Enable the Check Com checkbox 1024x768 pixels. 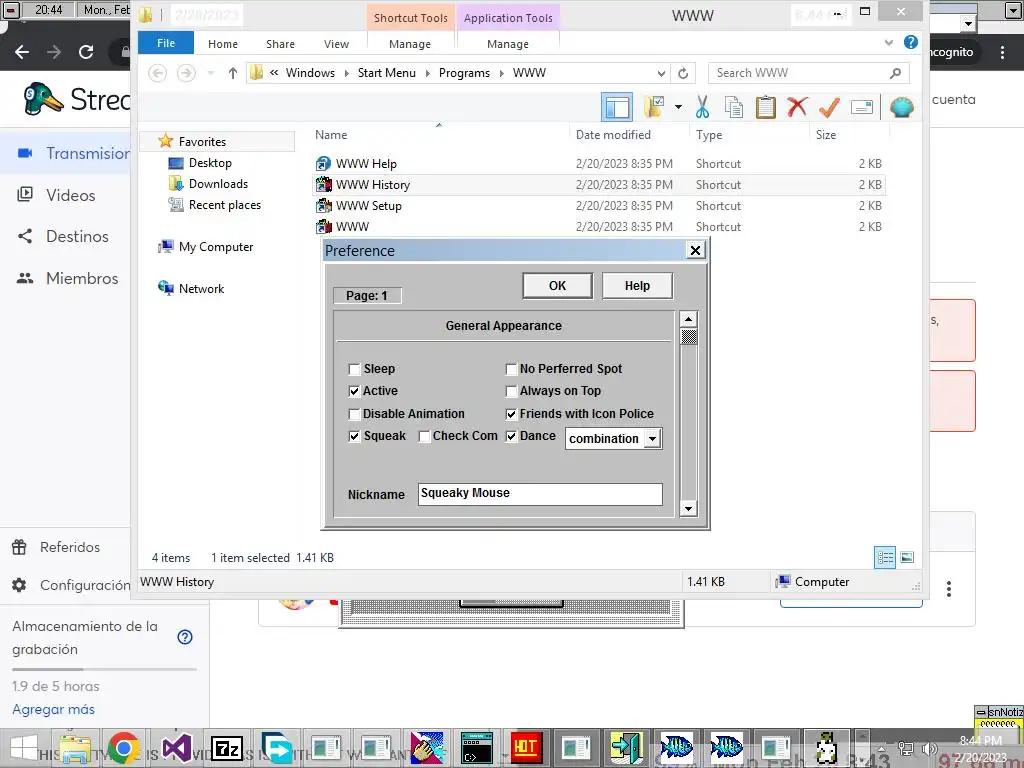(x=424, y=436)
